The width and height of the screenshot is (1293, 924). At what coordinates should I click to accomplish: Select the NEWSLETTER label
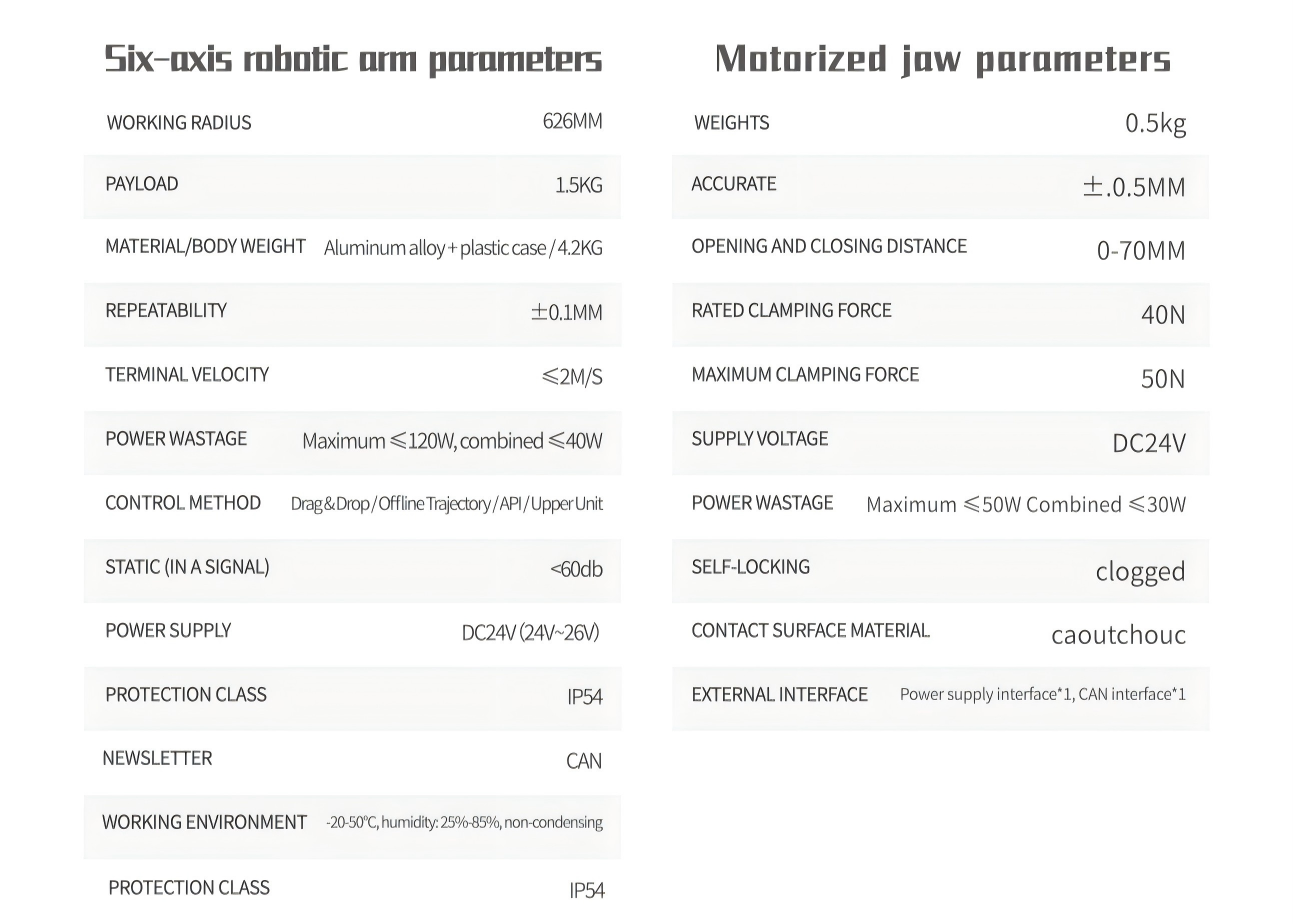click(157, 759)
